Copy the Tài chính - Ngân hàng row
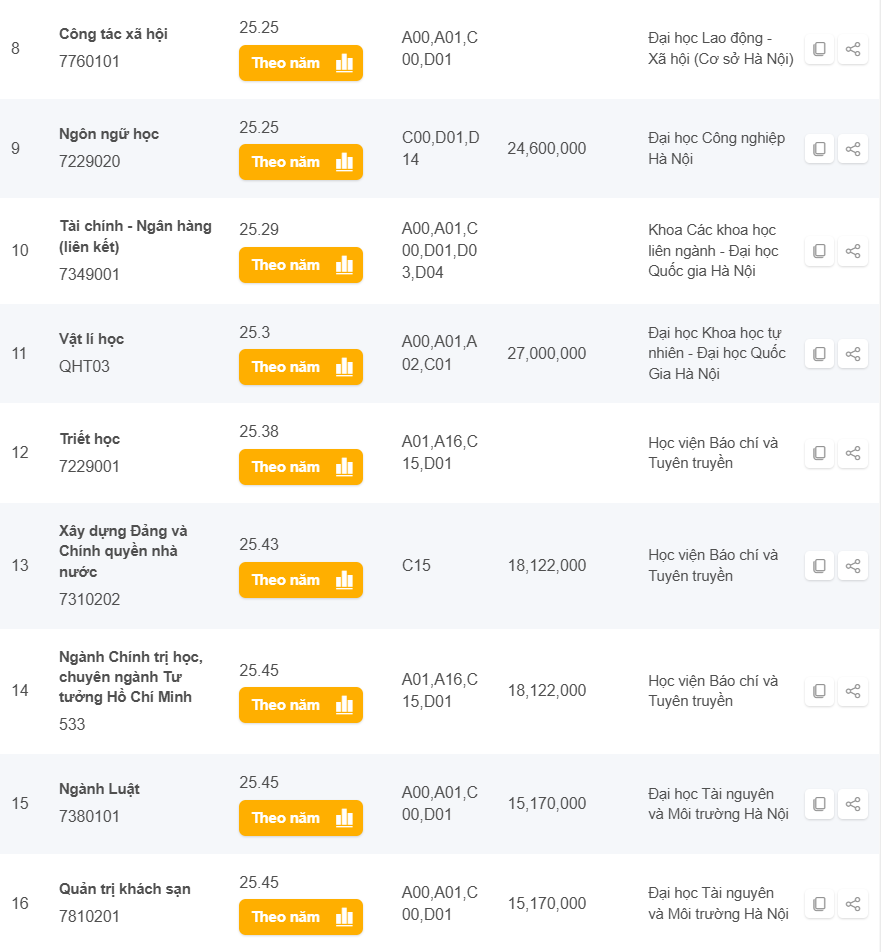 pos(819,251)
